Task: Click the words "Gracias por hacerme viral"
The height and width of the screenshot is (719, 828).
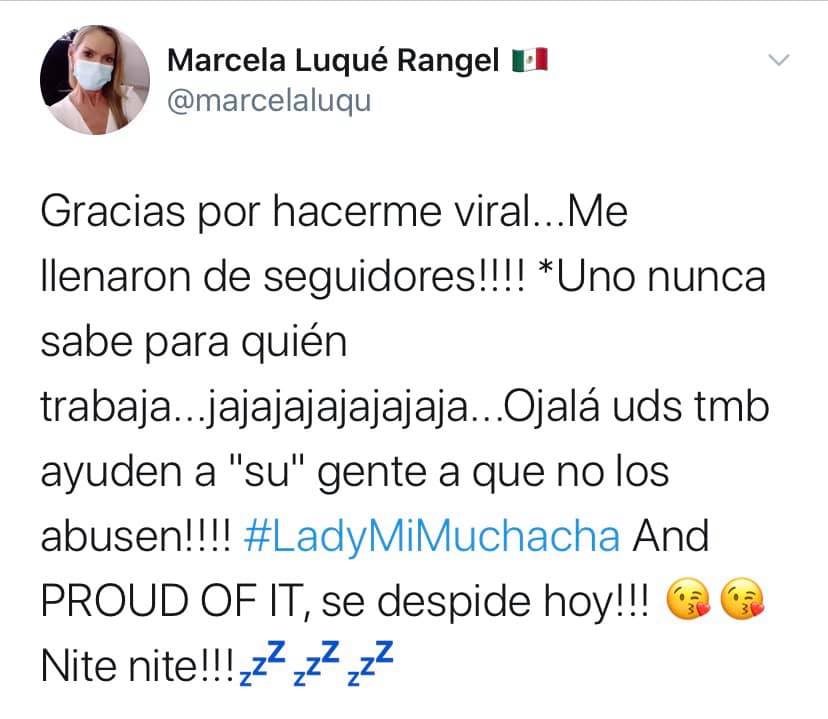Action: pyautogui.click(x=286, y=213)
